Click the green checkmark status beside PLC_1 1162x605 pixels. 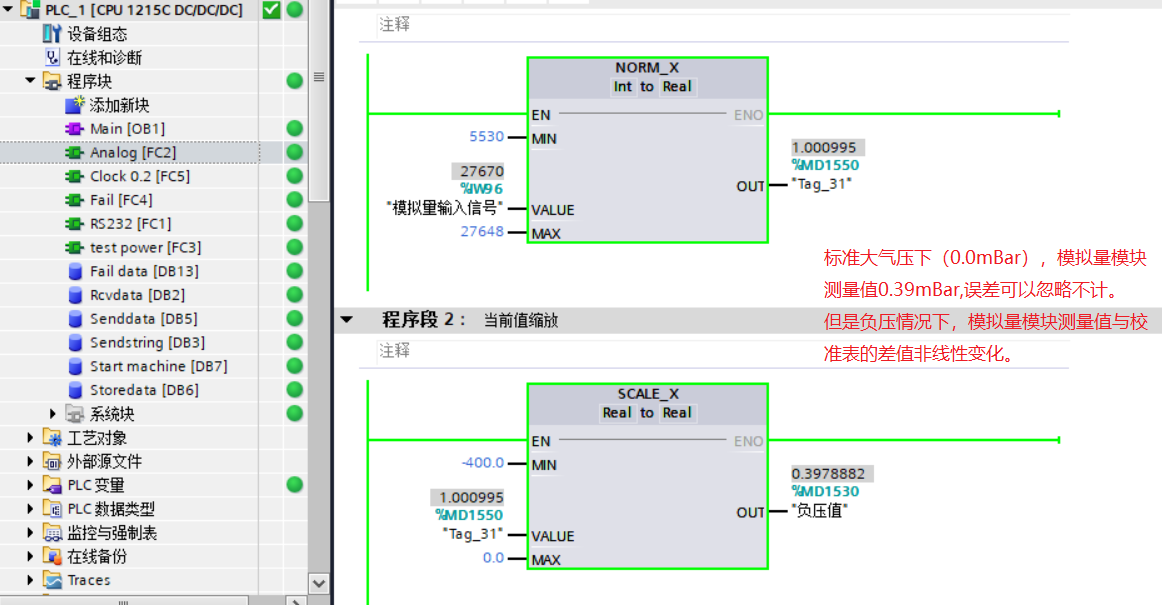click(271, 10)
